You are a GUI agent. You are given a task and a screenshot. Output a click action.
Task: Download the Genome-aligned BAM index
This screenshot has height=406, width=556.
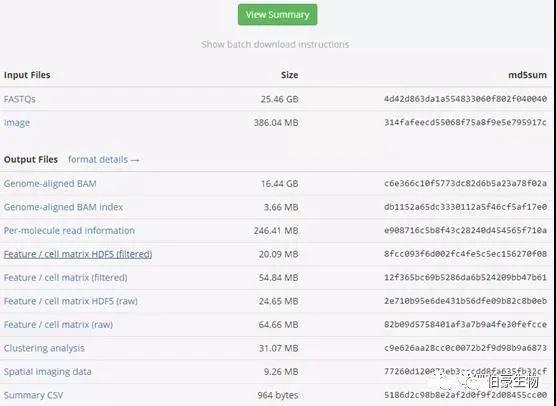[63, 207]
